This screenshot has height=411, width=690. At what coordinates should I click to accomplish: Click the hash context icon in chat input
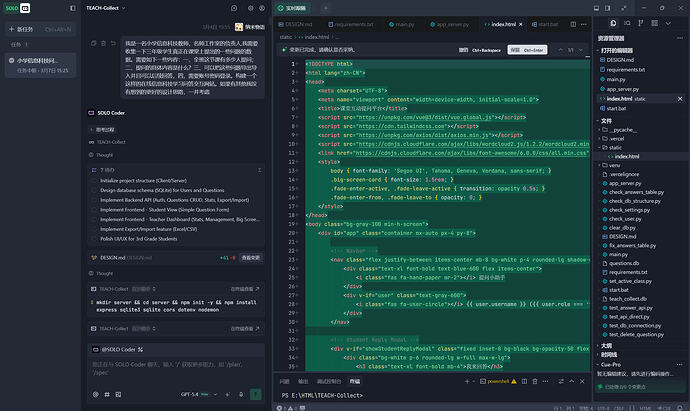click(x=107, y=394)
